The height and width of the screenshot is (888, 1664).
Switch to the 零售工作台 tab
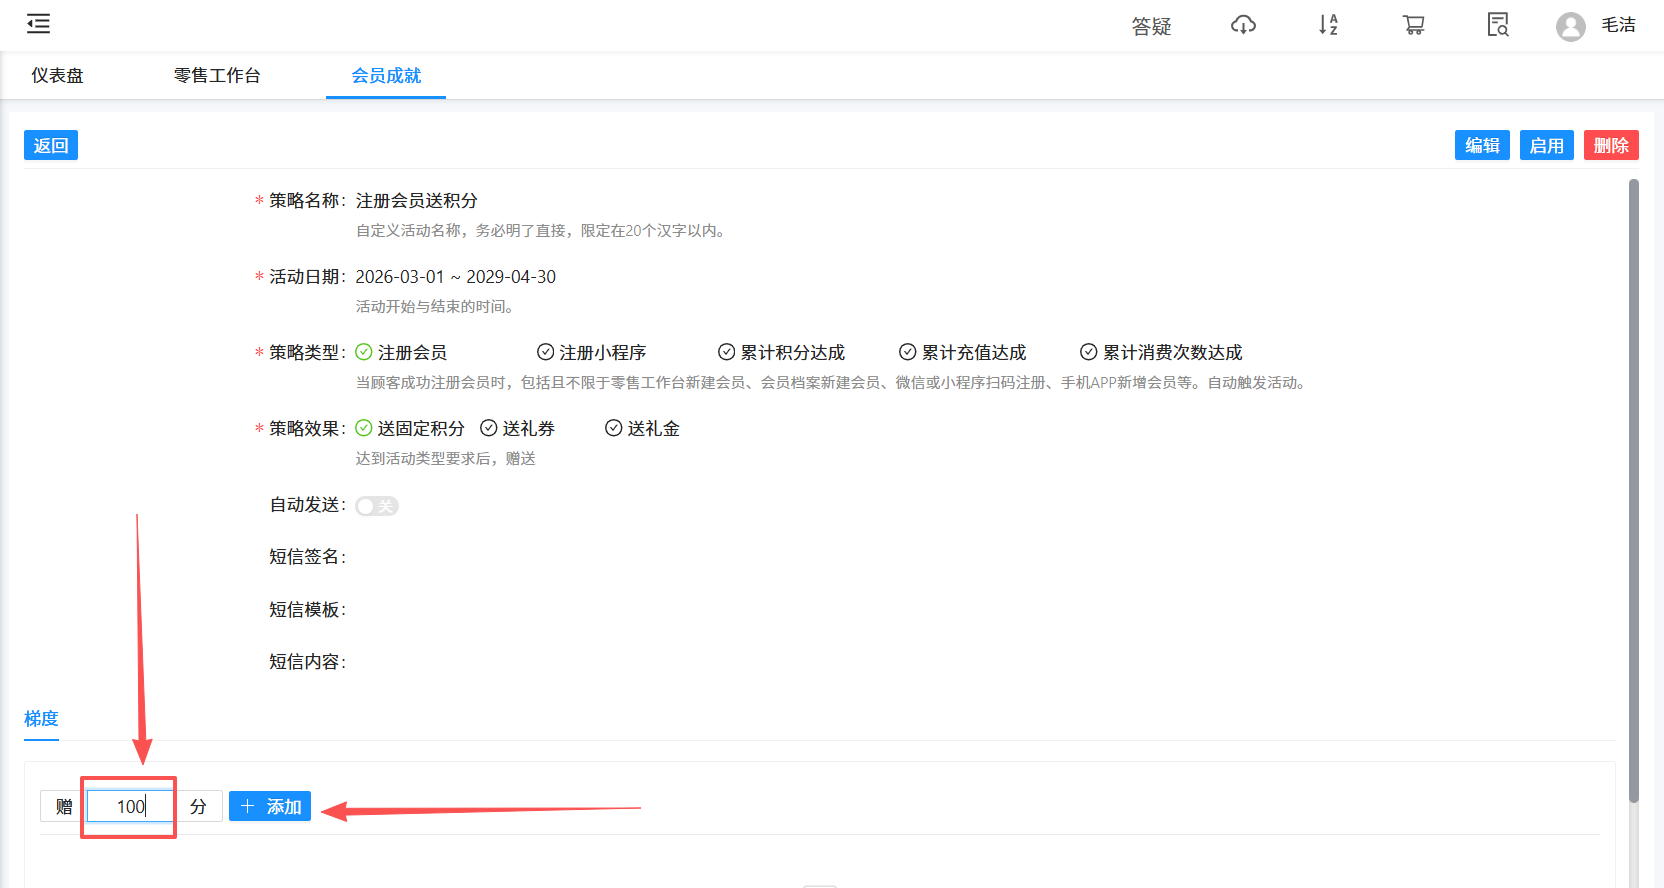click(217, 76)
